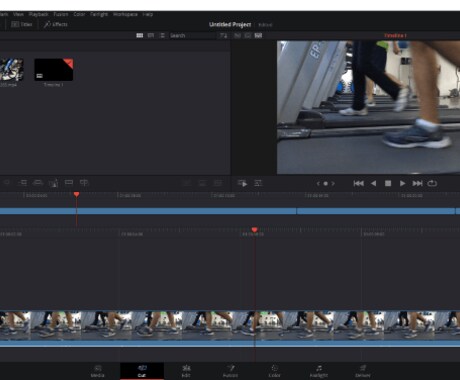This screenshot has height=380, width=460.
Task: Switch to the Fairlight page
Action: point(319,371)
